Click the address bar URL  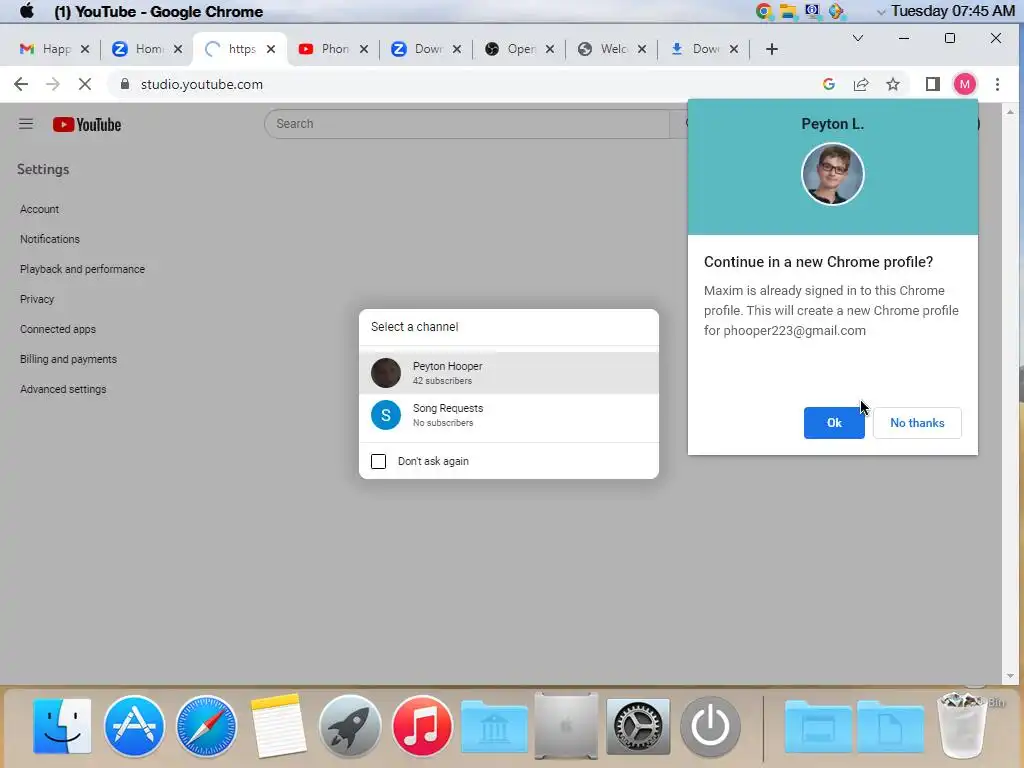202,84
